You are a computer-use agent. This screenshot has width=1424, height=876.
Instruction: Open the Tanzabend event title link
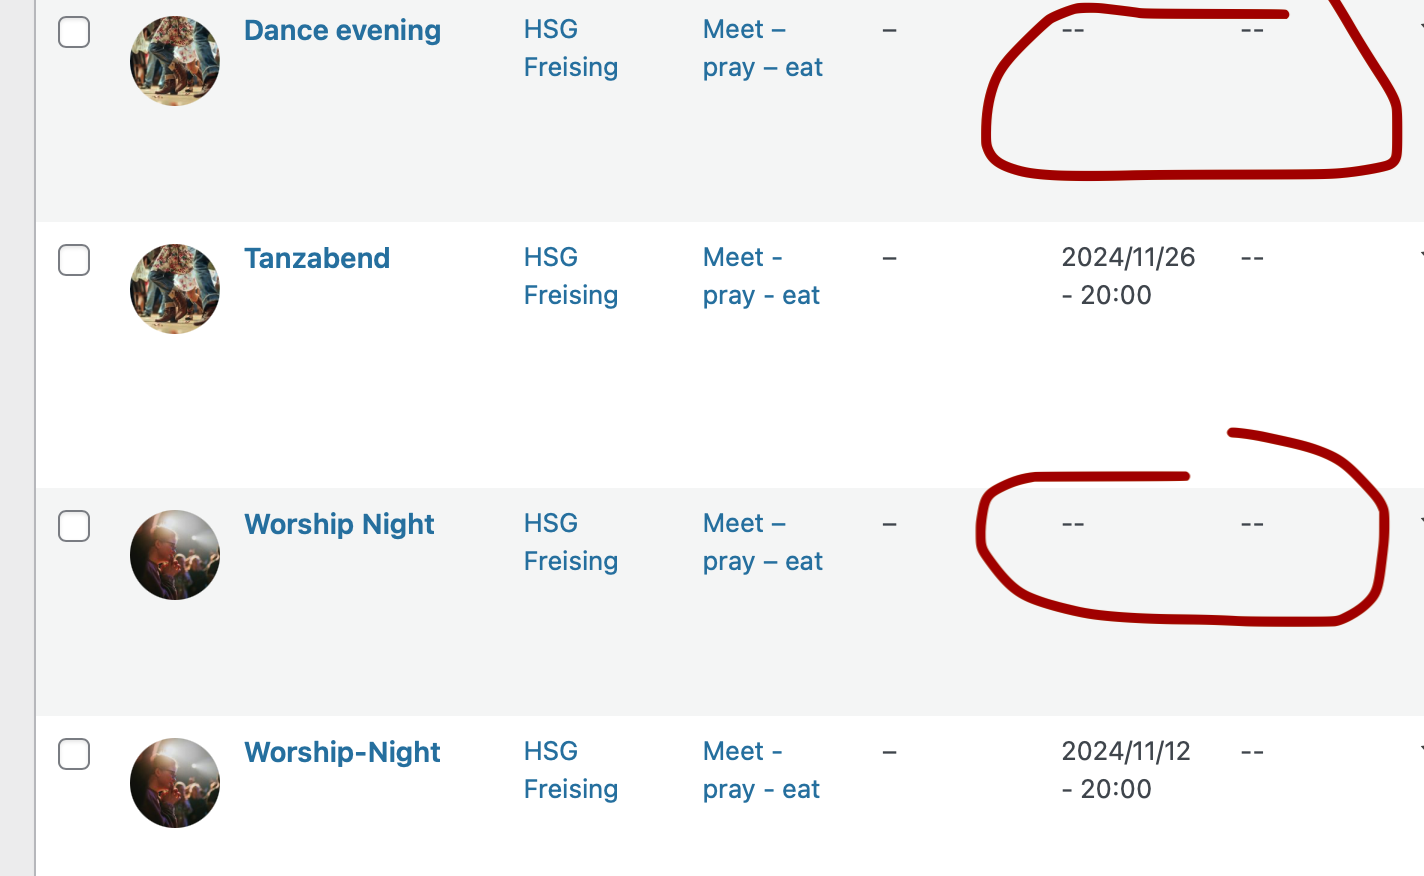pos(317,258)
